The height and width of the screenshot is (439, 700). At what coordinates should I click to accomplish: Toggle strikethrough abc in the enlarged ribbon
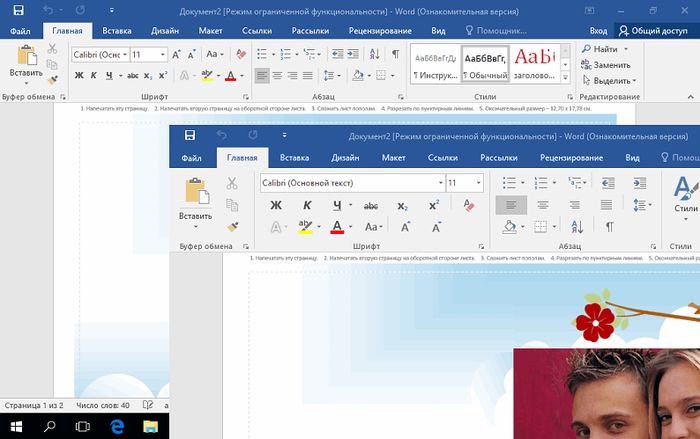pos(370,206)
